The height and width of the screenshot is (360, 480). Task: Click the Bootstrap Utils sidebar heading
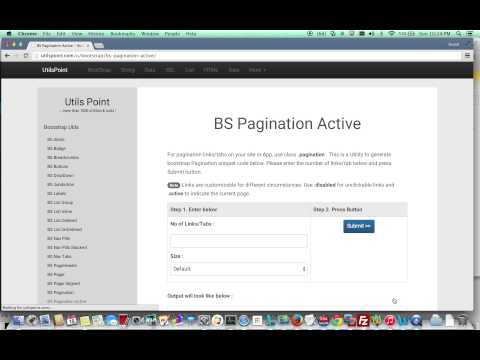click(61, 127)
